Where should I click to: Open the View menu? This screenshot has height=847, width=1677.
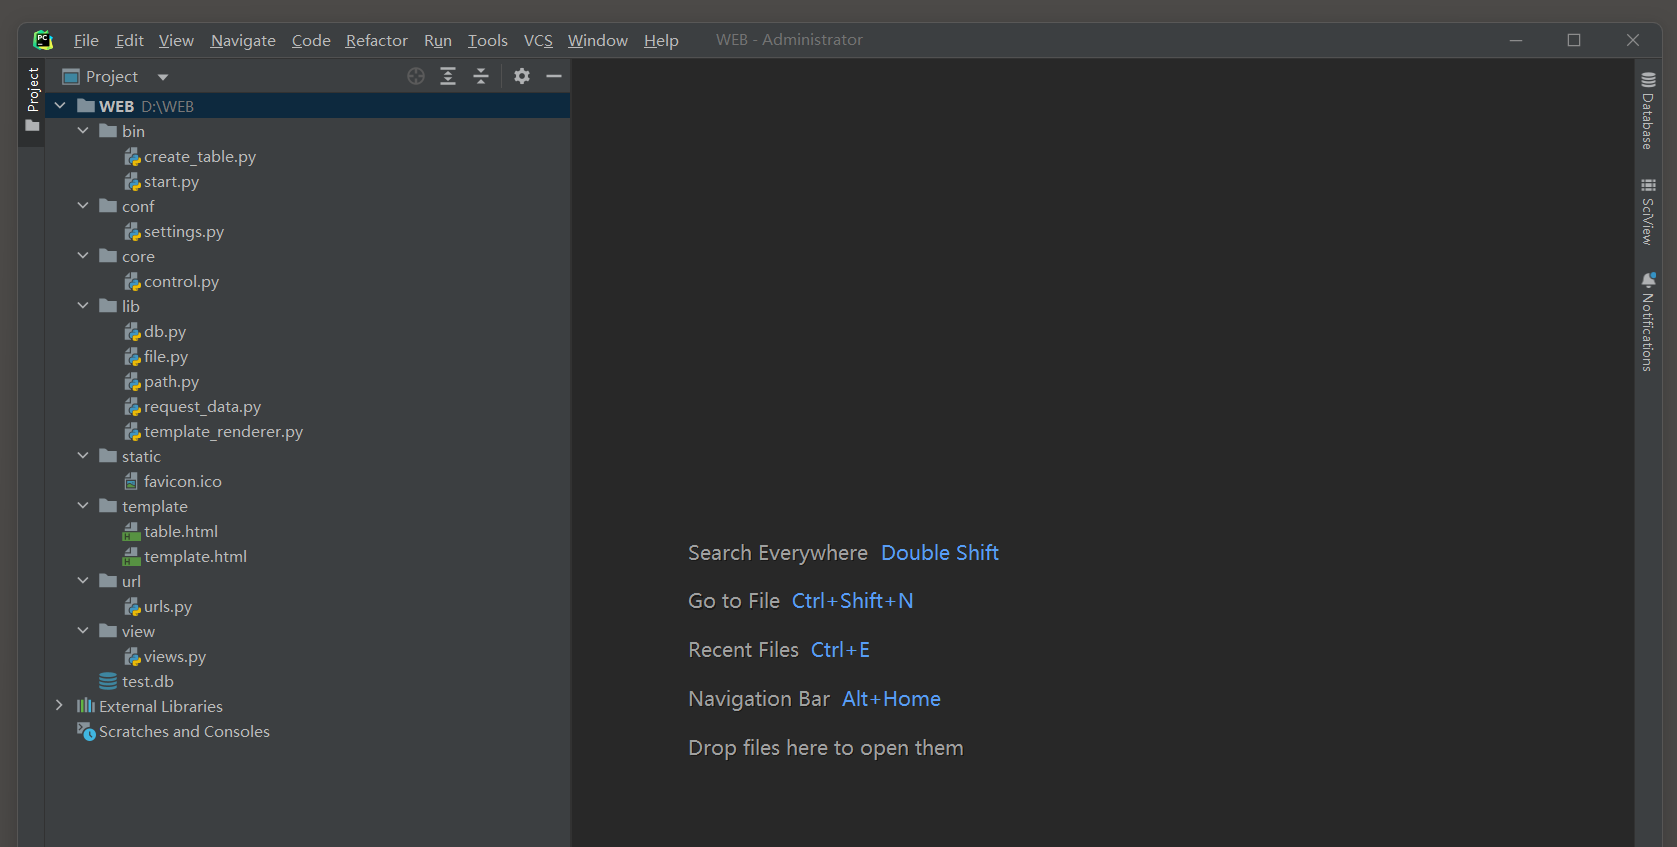coord(176,40)
